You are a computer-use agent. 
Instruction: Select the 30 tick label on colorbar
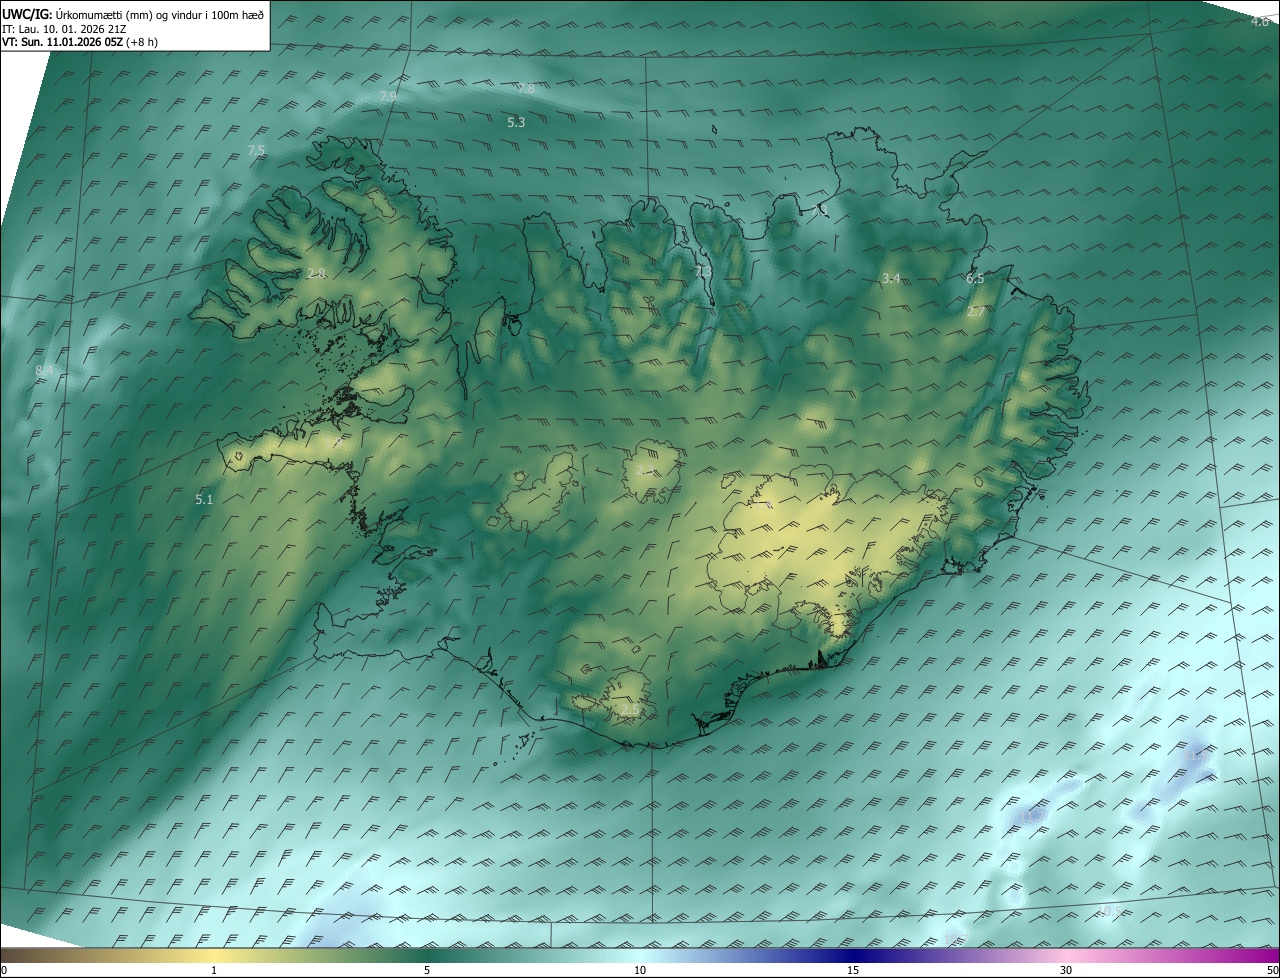pos(1066,970)
